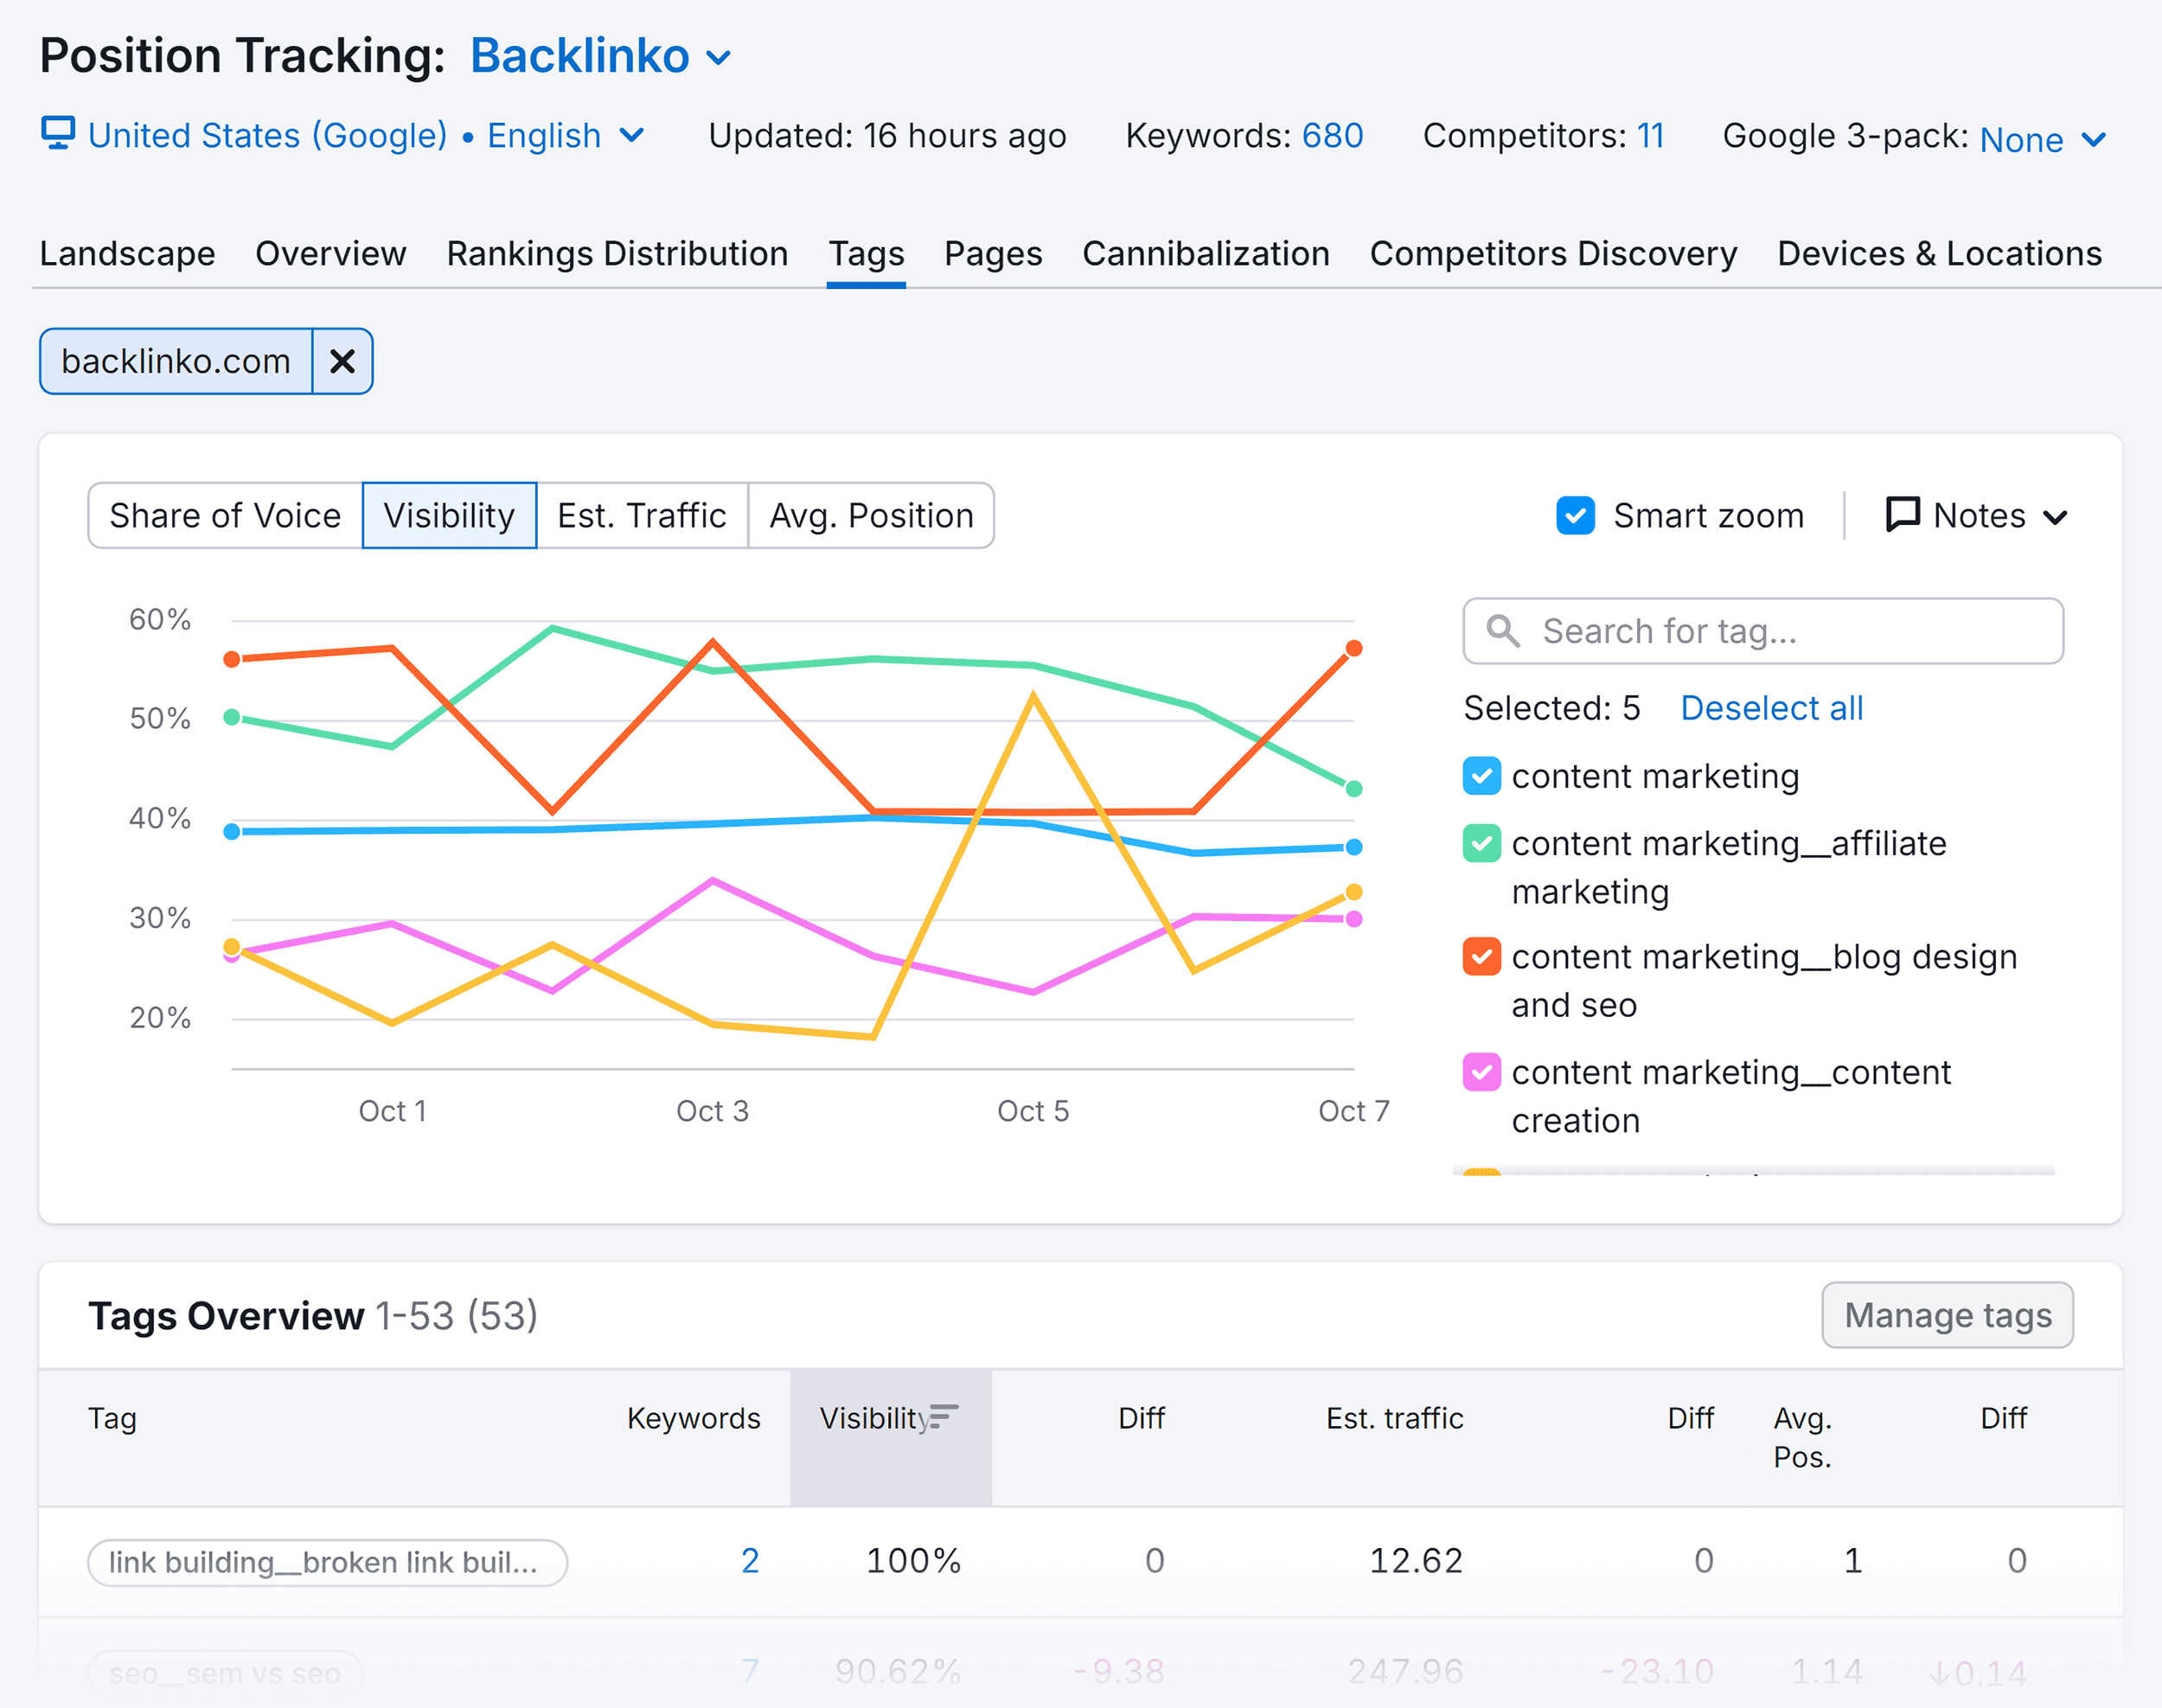Image resolution: width=2162 pixels, height=1708 pixels.
Task: Open the English language selector
Action: point(633,136)
